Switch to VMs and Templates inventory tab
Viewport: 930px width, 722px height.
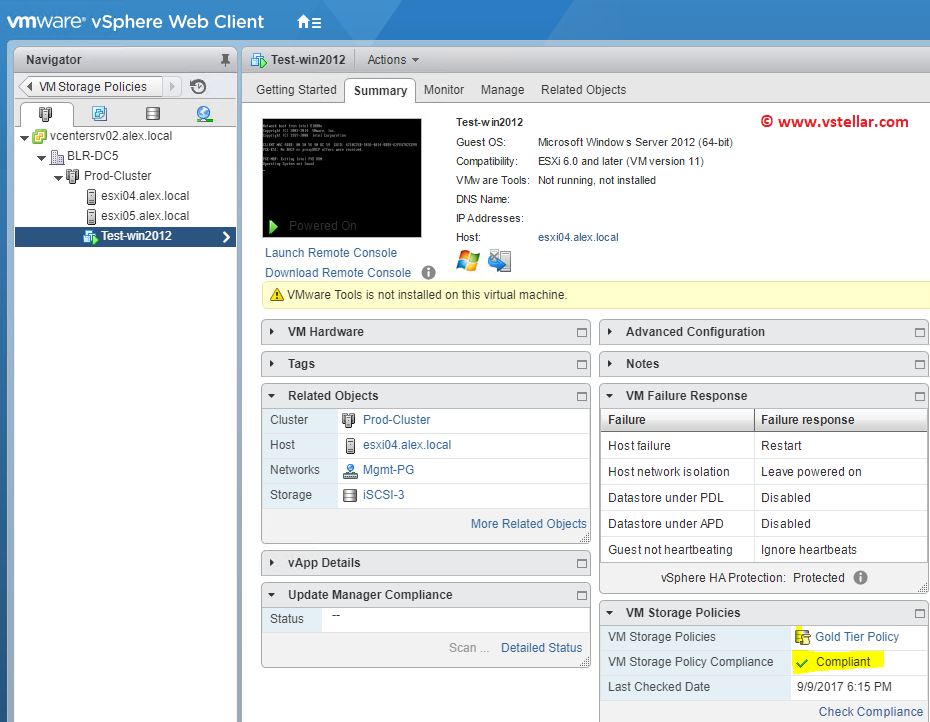pyautogui.click(x=99, y=114)
